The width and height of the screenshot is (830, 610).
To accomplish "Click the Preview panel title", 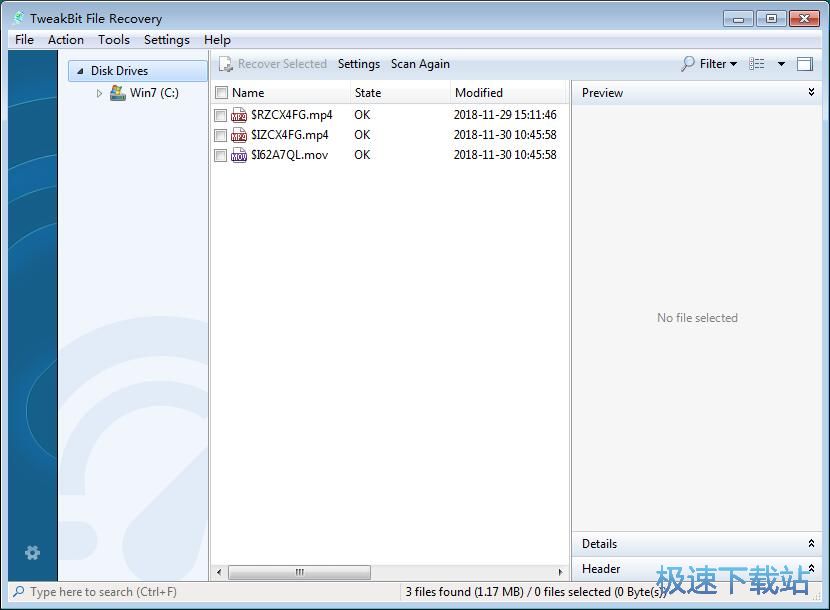I will coord(602,93).
